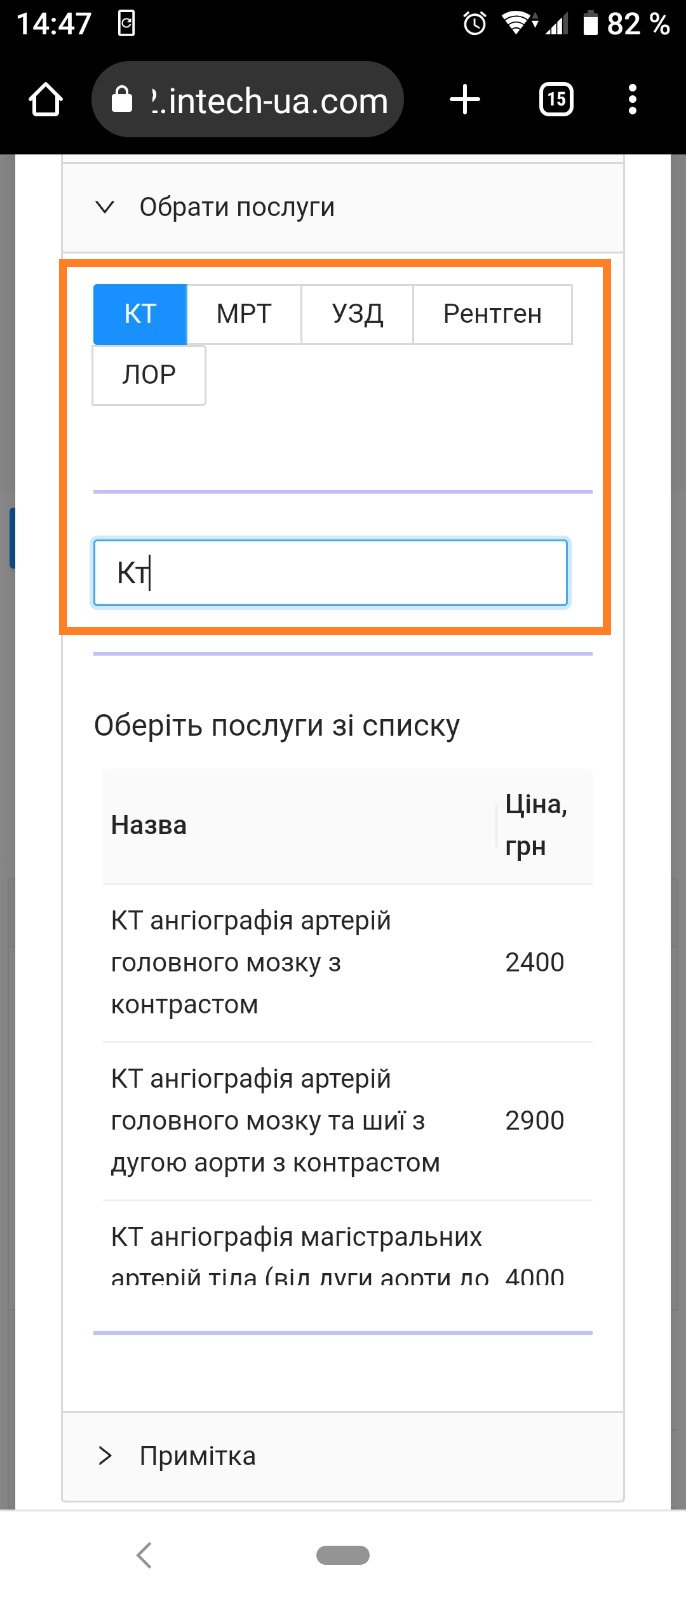
Task: Focus the service search input field
Action: 330,573
